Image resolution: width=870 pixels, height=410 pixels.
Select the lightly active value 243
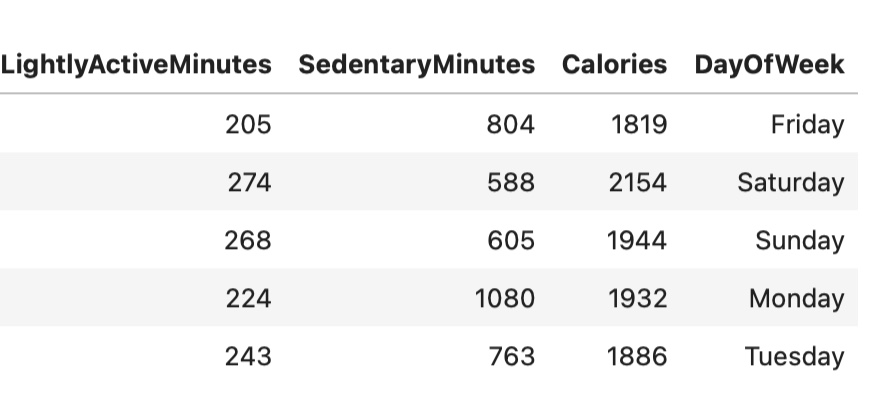click(249, 357)
